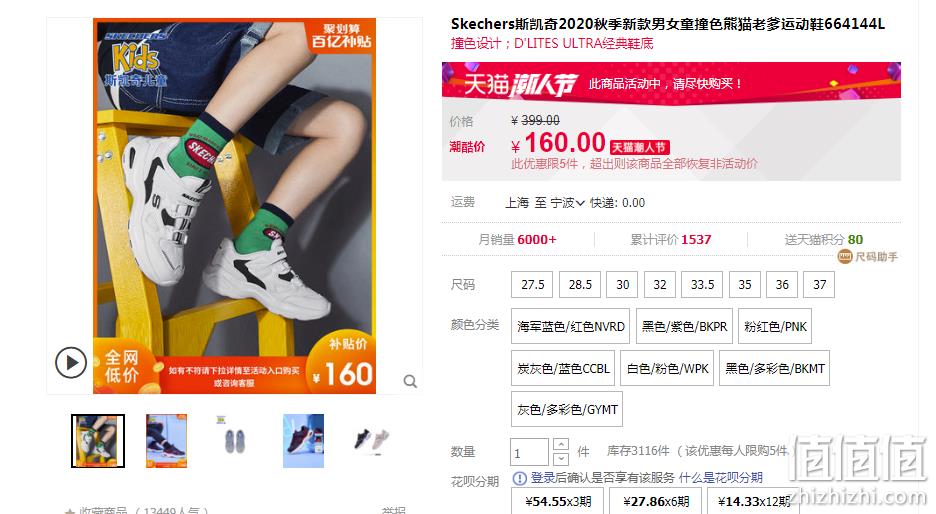
Task: Click into the quantity input field
Action: pyautogui.click(x=529, y=452)
